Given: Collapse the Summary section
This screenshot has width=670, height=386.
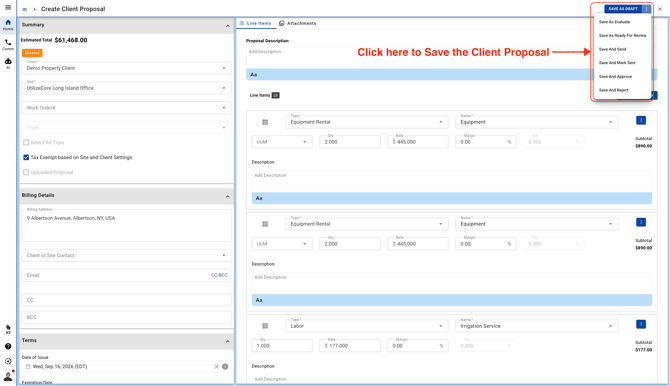Looking at the screenshot, I should pos(227,26).
